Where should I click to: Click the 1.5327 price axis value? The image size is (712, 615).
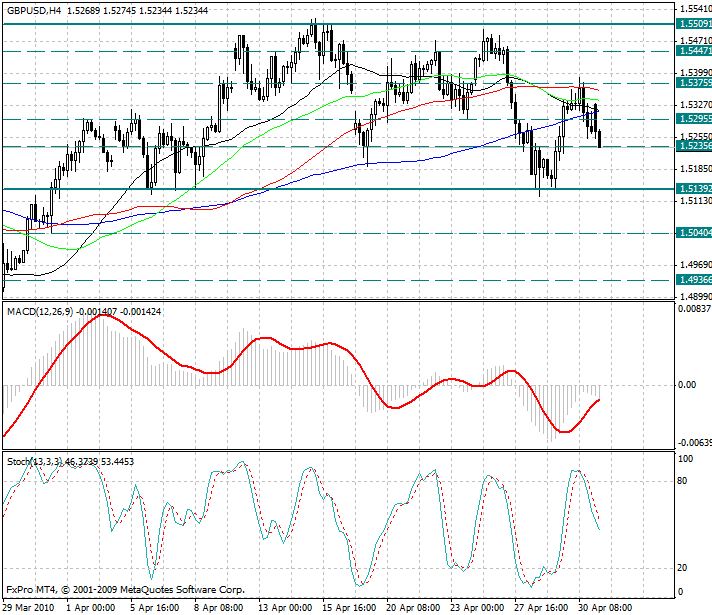(696, 105)
